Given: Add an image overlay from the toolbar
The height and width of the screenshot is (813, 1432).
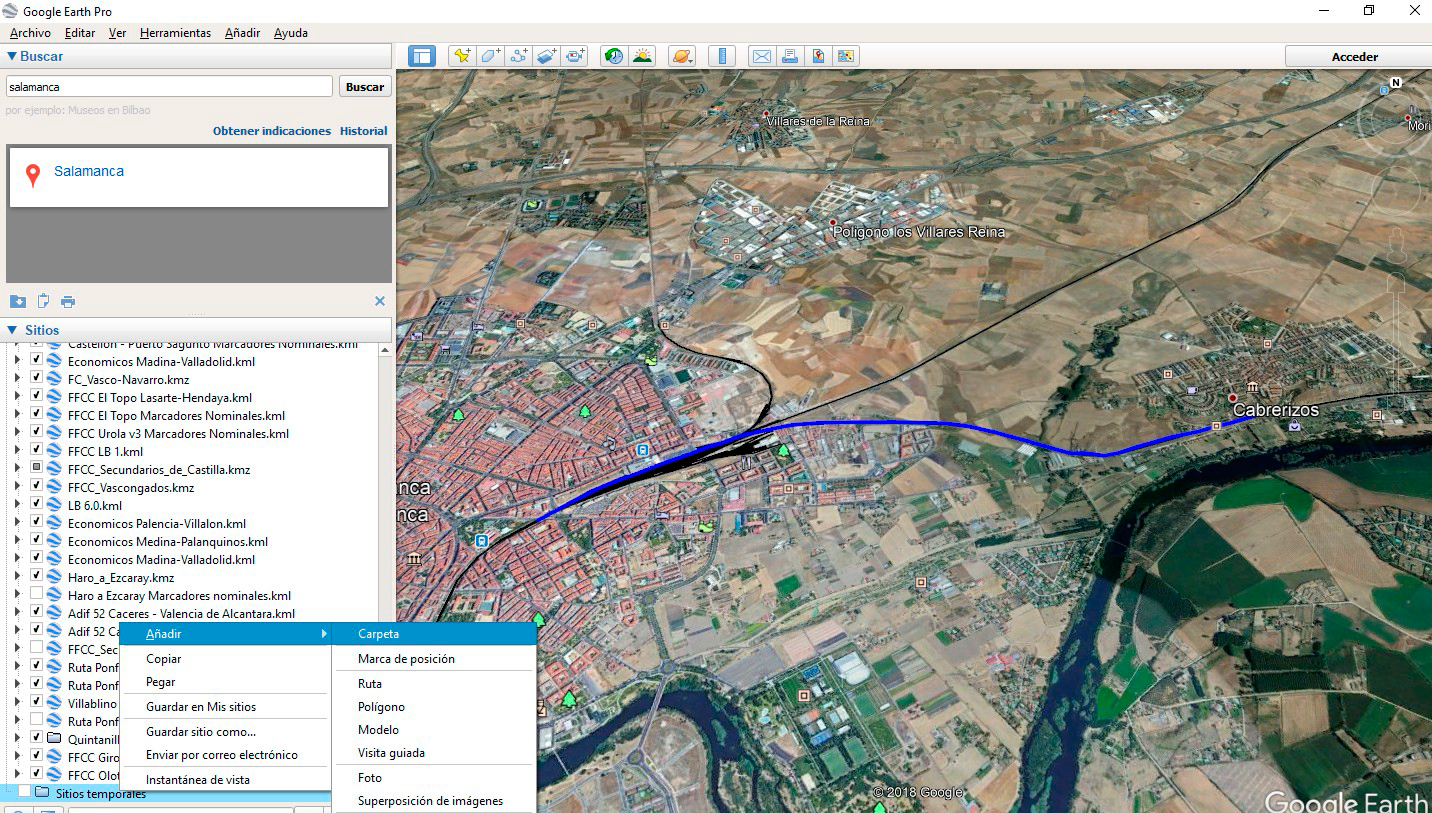Looking at the screenshot, I should [x=546, y=56].
